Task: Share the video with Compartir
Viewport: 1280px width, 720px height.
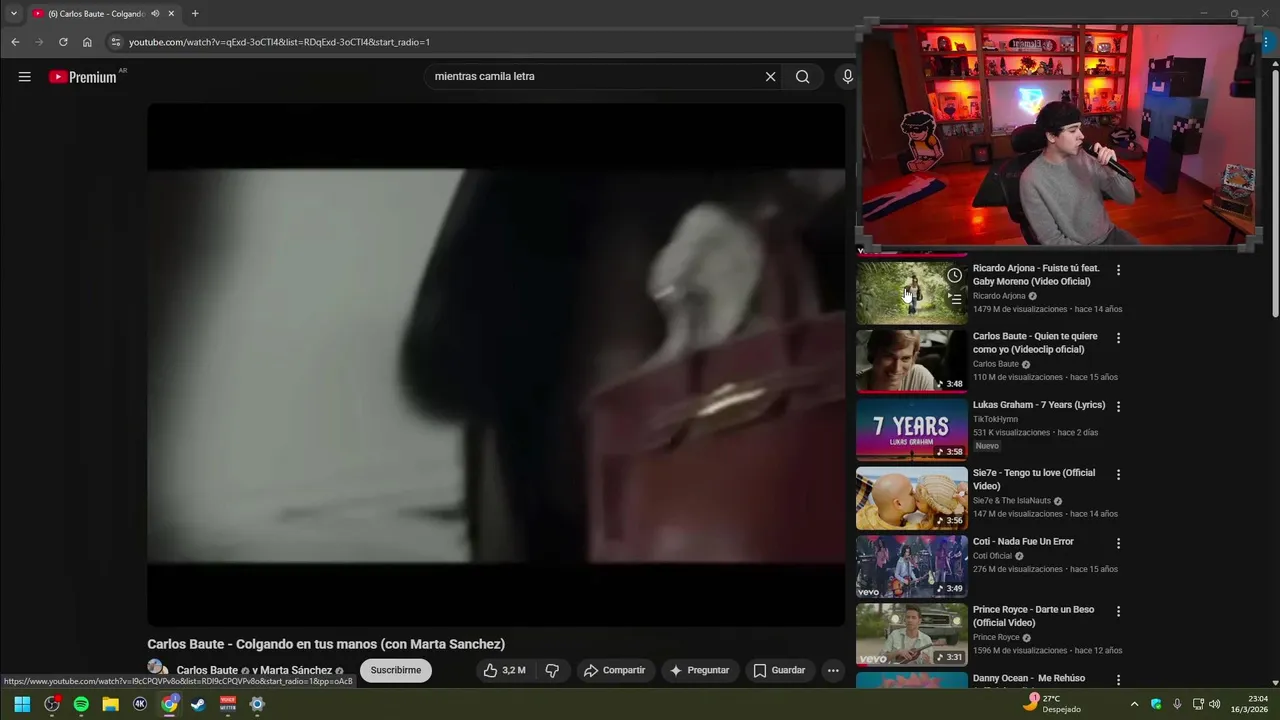Action: (614, 670)
